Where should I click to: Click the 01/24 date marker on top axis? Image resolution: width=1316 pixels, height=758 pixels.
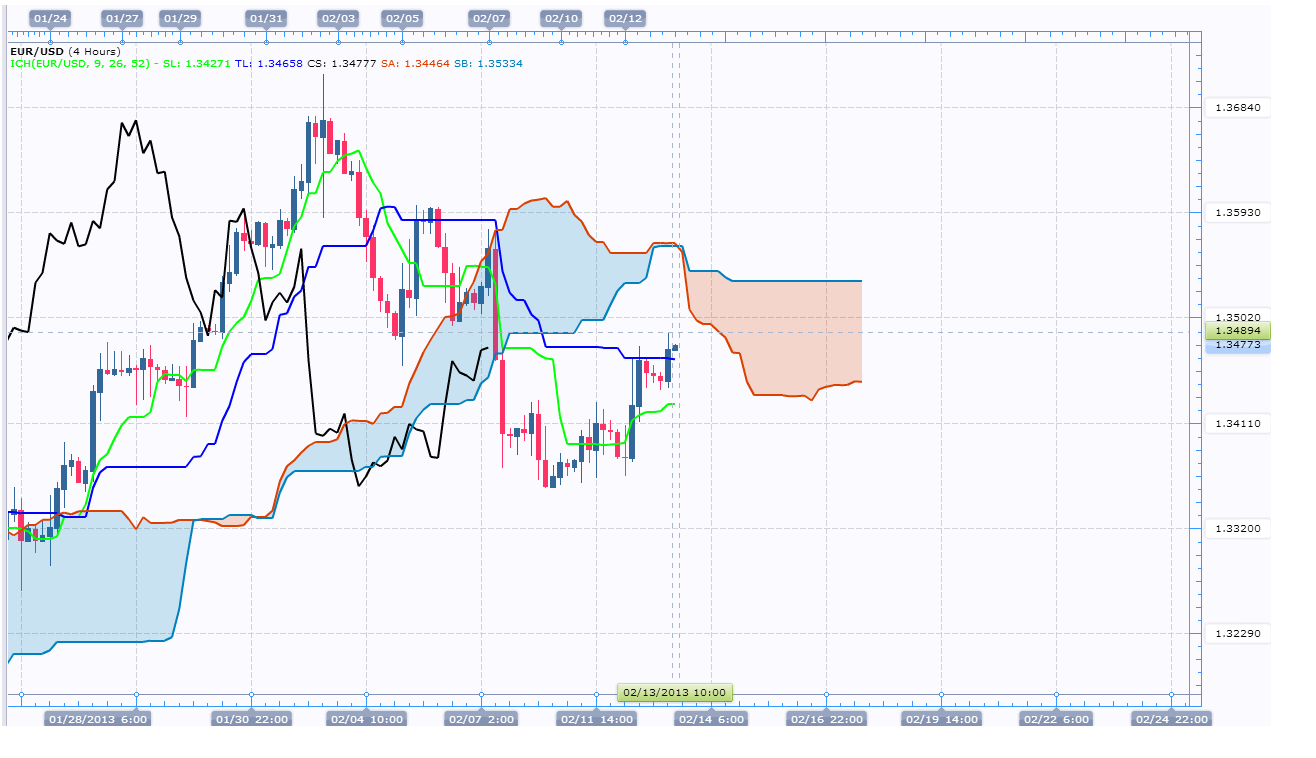pyautogui.click(x=51, y=19)
